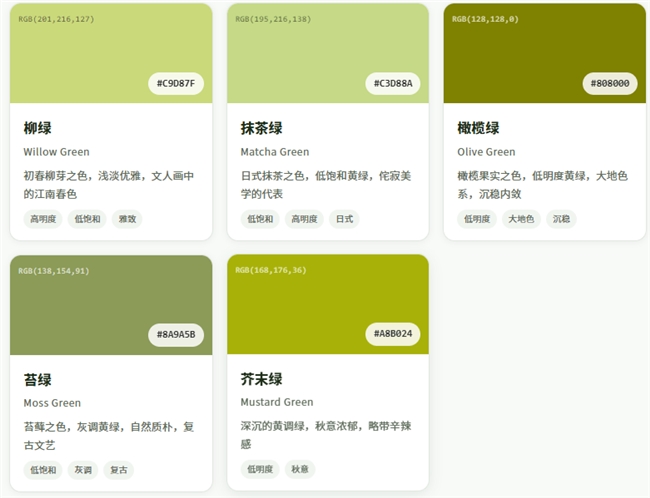This screenshot has width=650, height=498.
Task: Click the 柳绿 description text
Action: coord(109,185)
